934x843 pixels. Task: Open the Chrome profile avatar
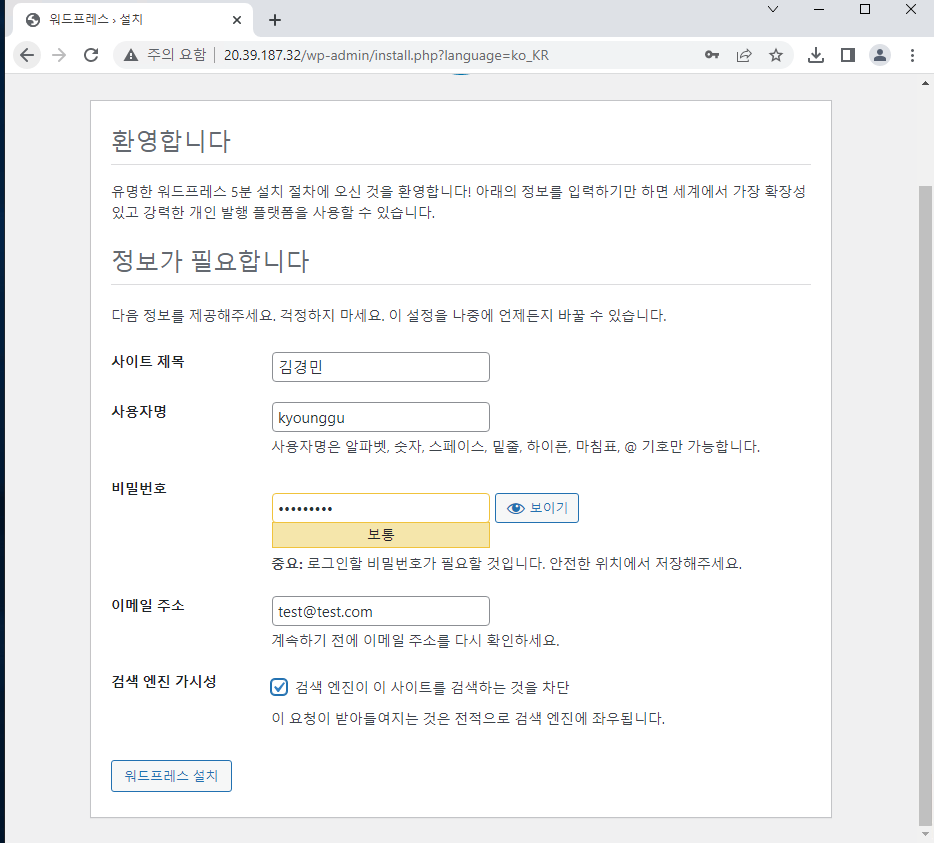[880, 55]
